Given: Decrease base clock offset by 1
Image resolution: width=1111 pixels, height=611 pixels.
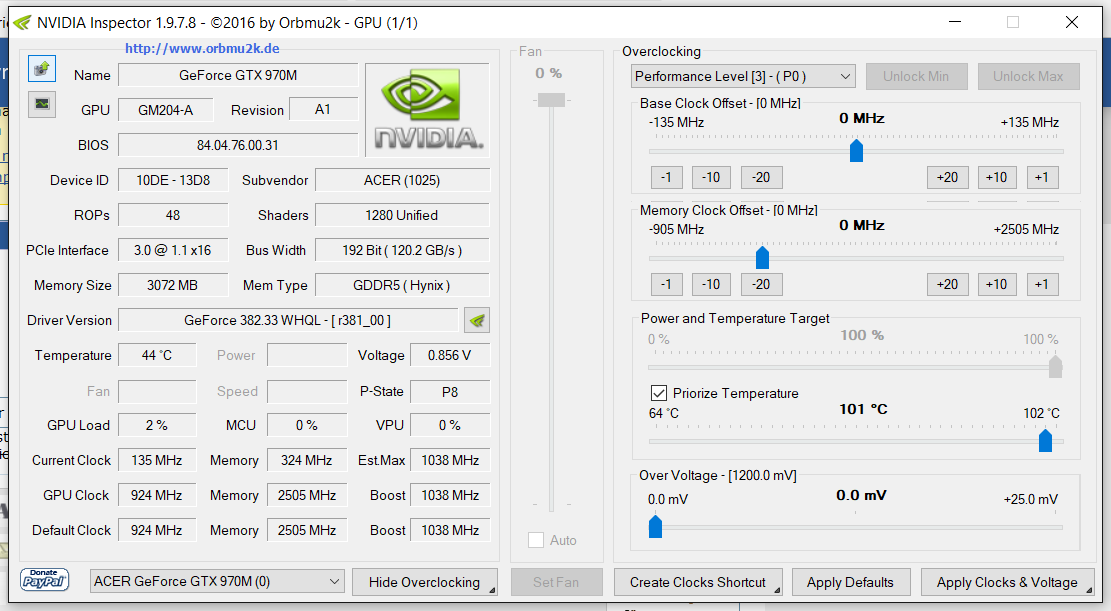Looking at the screenshot, I should point(666,177).
